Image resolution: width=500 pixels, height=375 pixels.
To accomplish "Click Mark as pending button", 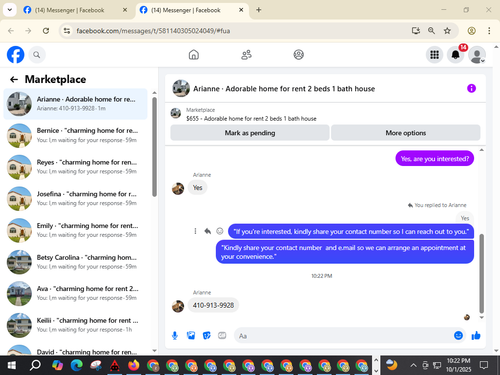I will [x=250, y=133].
